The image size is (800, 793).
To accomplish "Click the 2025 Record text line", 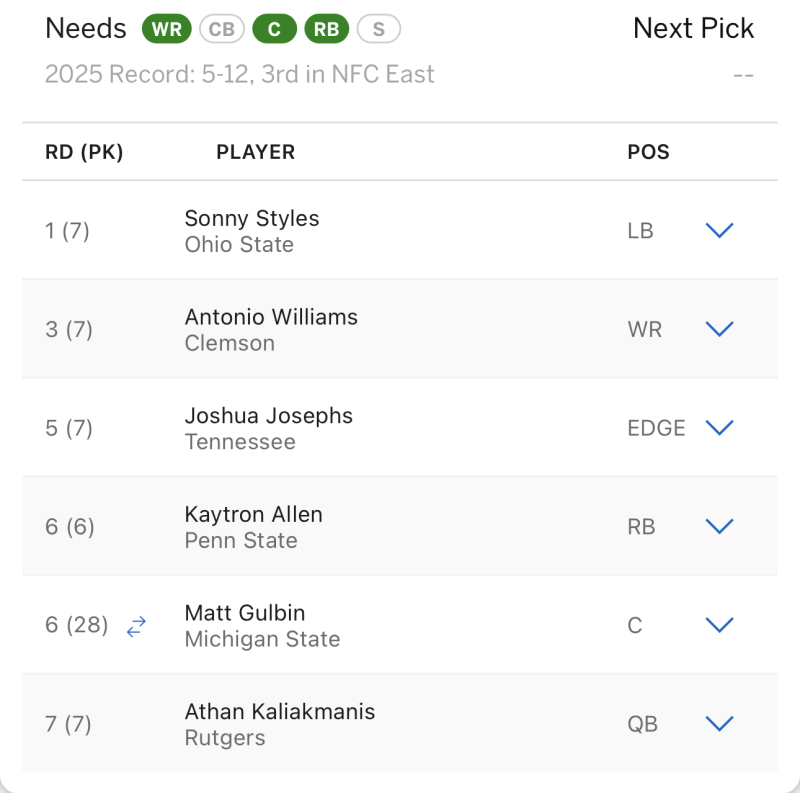I will (240, 74).
